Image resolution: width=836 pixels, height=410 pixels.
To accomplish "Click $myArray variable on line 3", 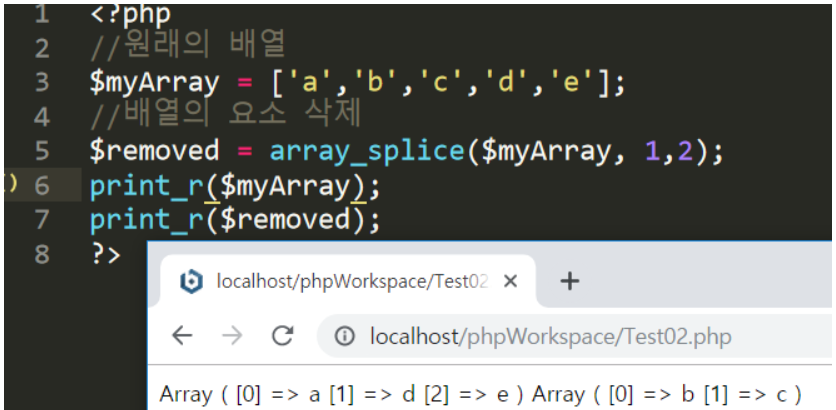I will 155,83.
